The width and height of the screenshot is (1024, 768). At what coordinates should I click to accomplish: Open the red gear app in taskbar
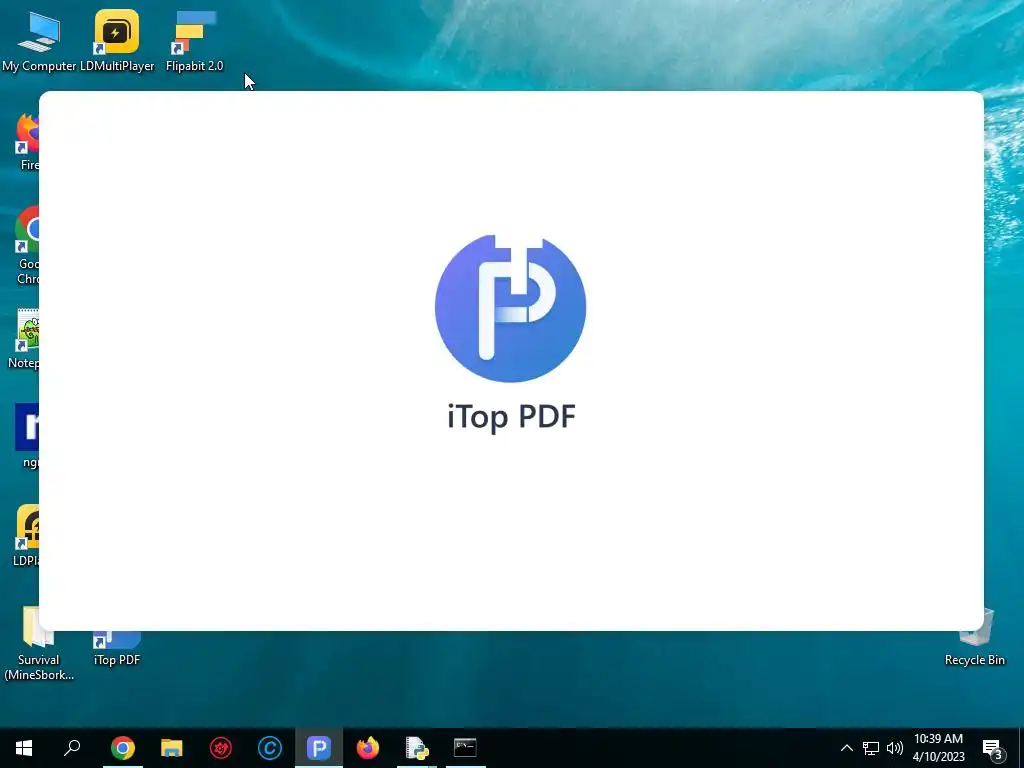tap(221, 748)
